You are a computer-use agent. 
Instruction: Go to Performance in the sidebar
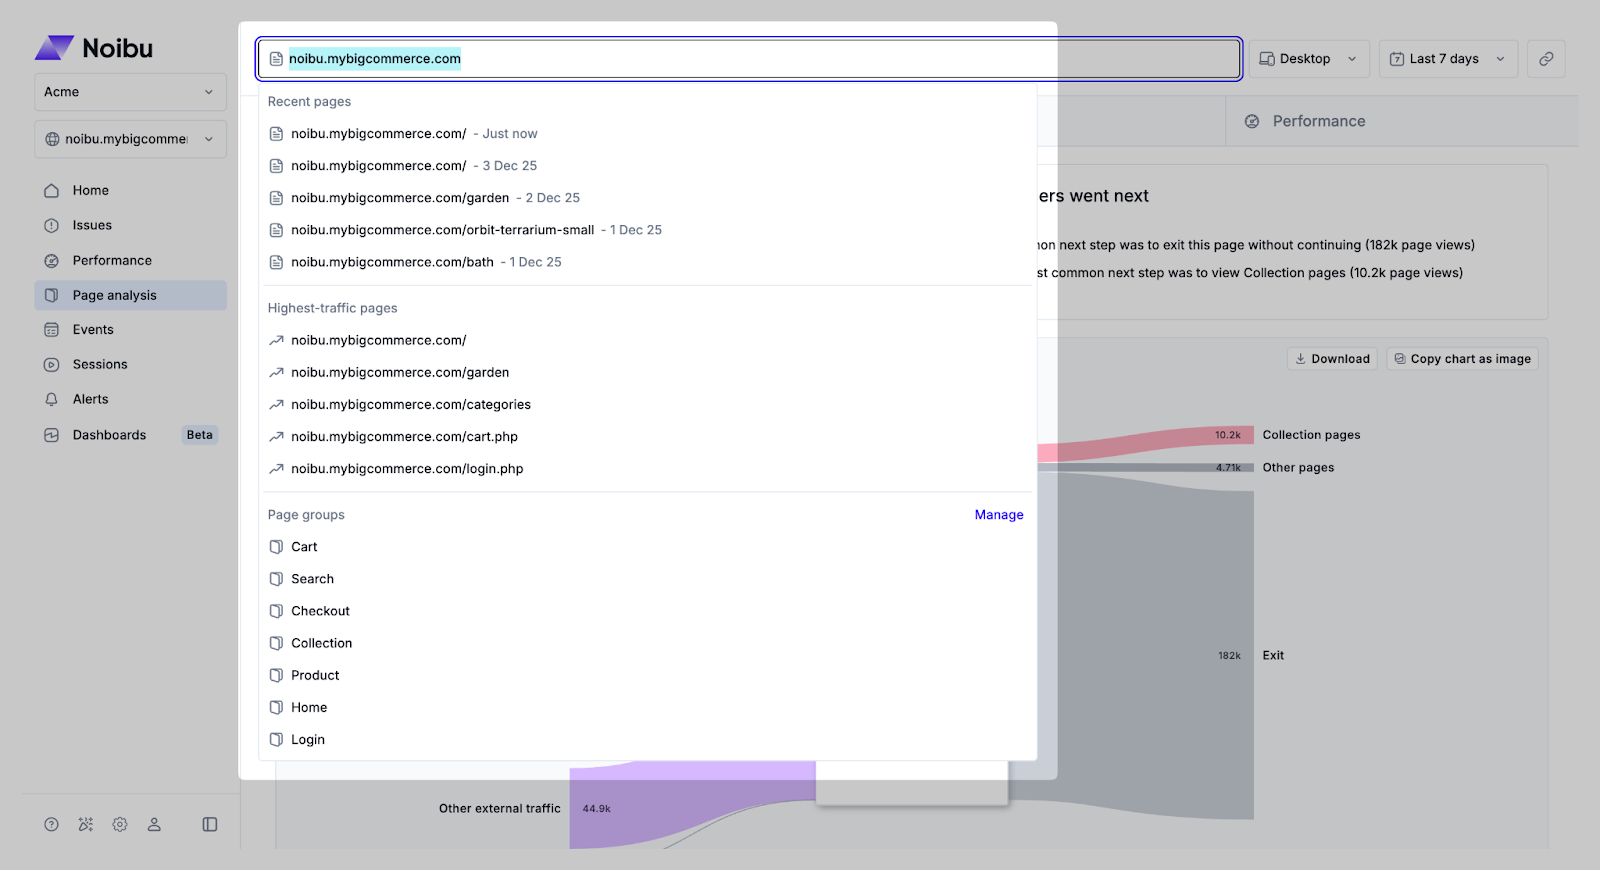pyautogui.click(x=130, y=260)
